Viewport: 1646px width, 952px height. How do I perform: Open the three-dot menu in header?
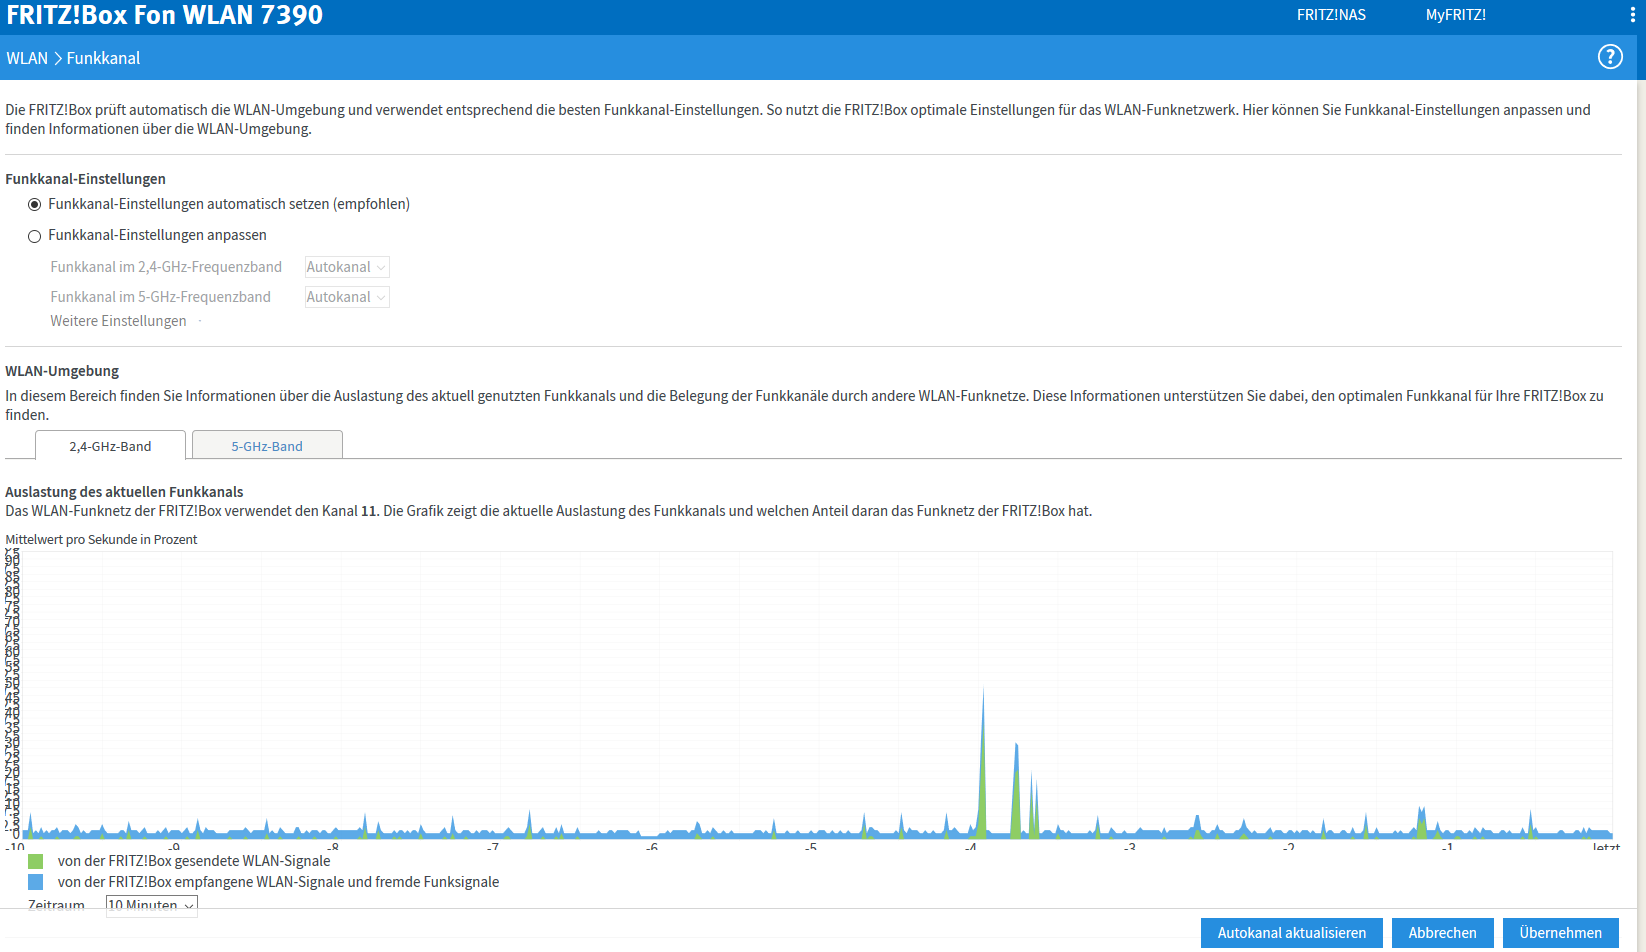point(1633,15)
